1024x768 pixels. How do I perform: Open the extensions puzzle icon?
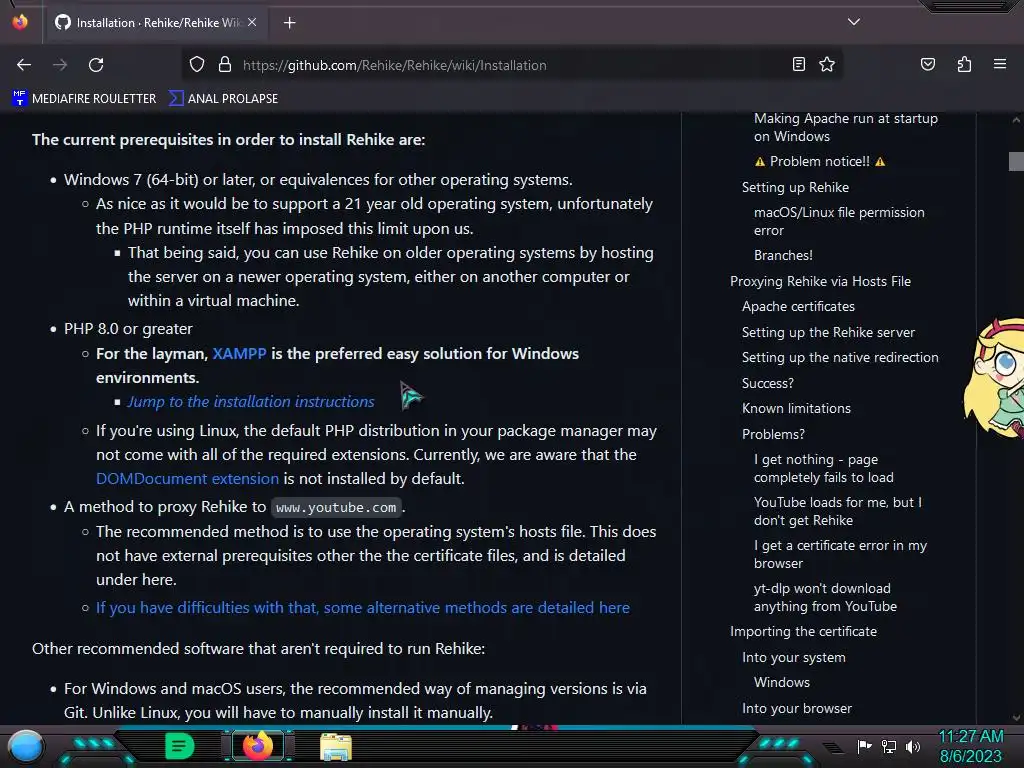(x=964, y=64)
